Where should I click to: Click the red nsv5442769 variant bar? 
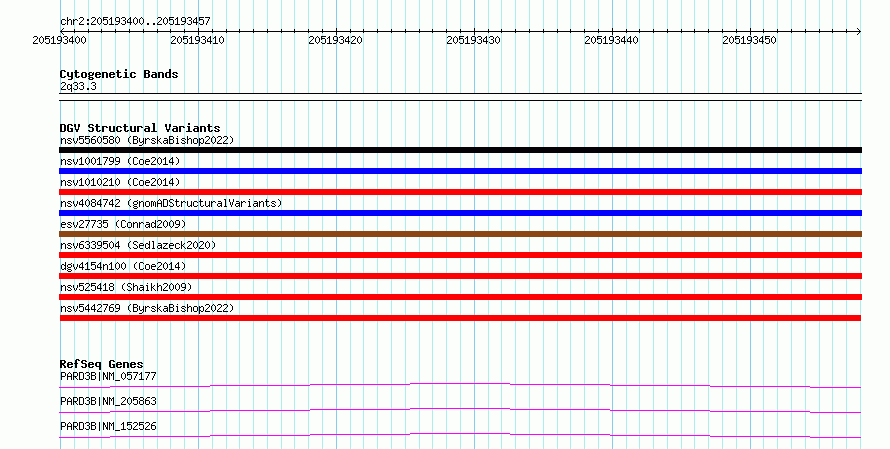(x=460, y=318)
